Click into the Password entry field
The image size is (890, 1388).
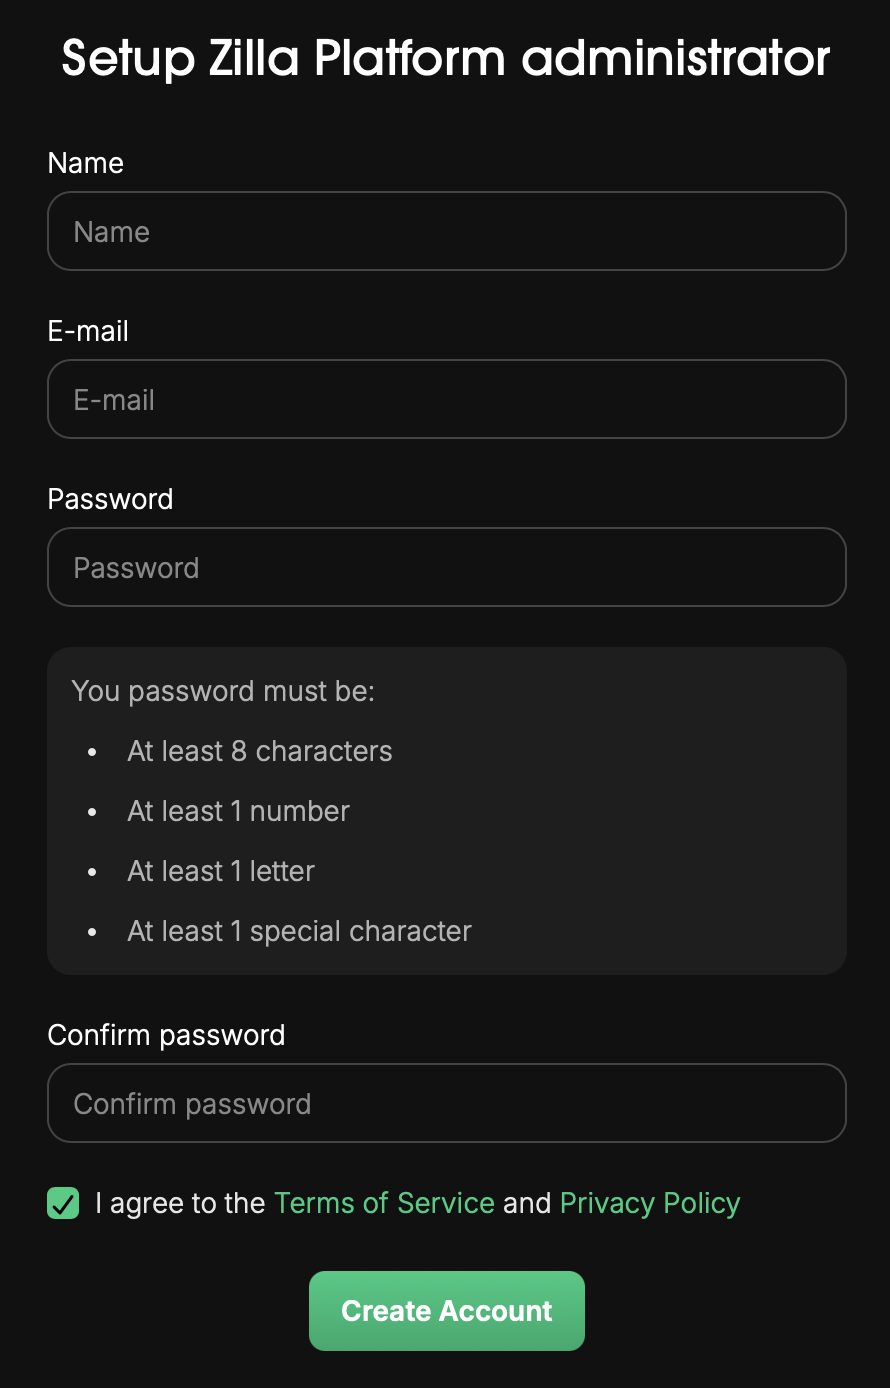(446, 567)
